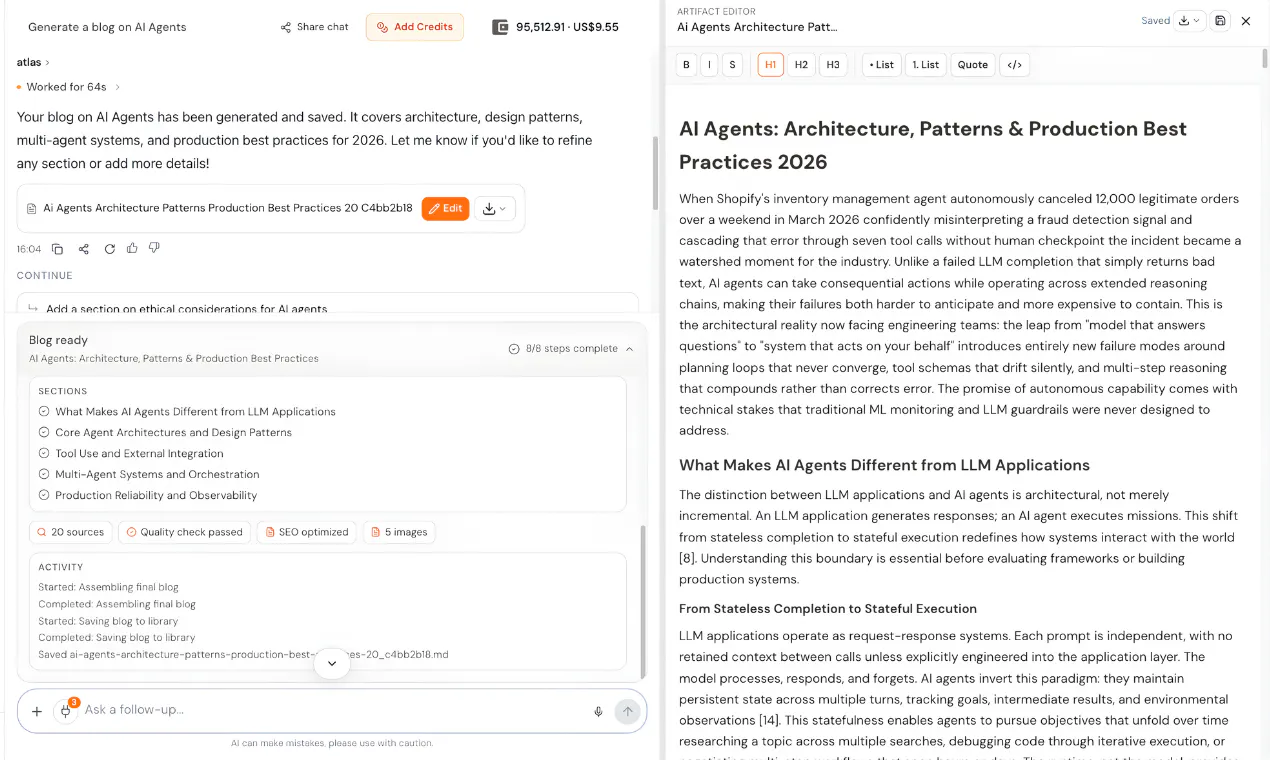
Task: Click the 'Saved ai-agents-architecture...' activity line
Action: 243,655
